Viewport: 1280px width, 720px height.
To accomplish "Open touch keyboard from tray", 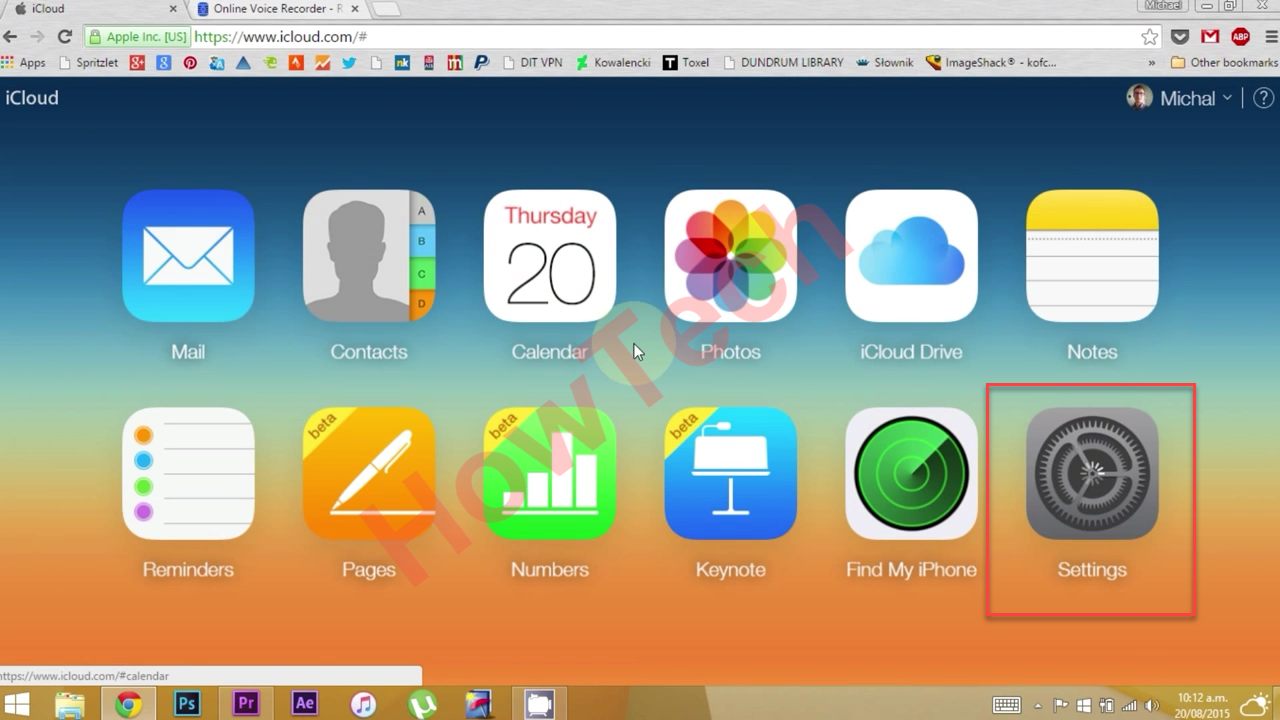I will point(1006,705).
